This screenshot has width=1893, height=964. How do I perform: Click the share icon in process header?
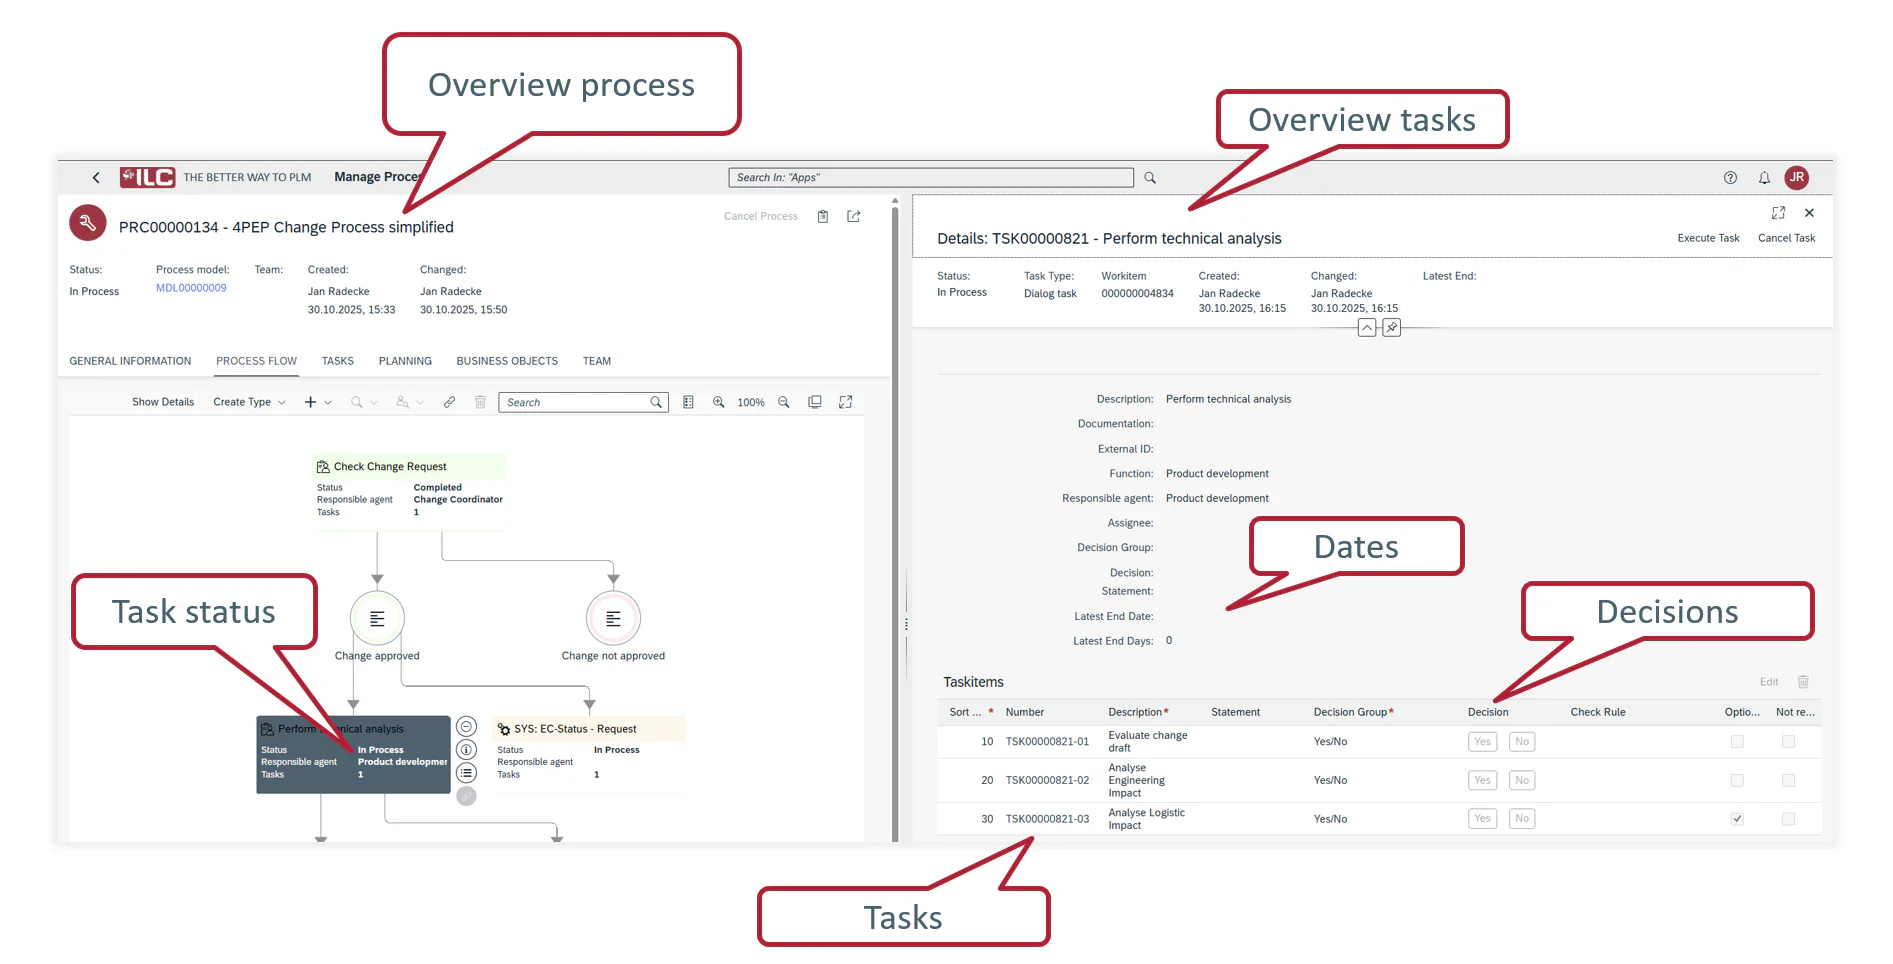(x=854, y=216)
